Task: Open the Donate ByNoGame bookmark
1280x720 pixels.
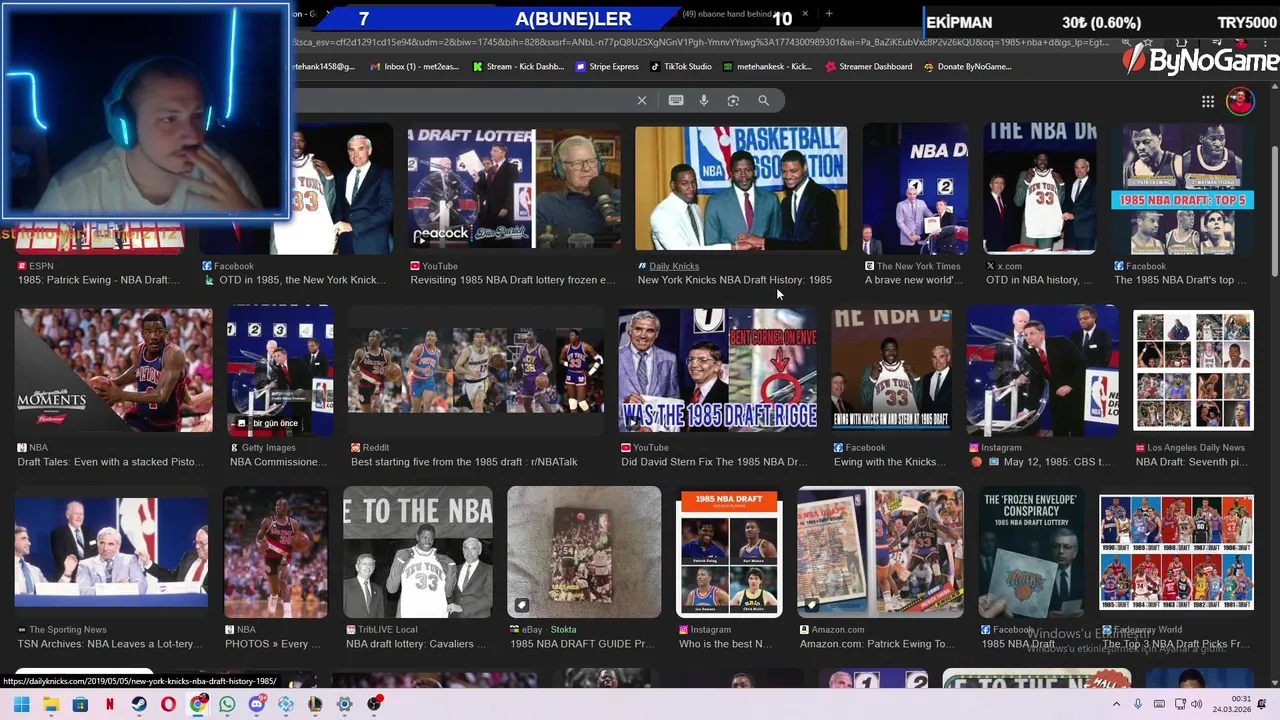Action: (x=967, y=67)
